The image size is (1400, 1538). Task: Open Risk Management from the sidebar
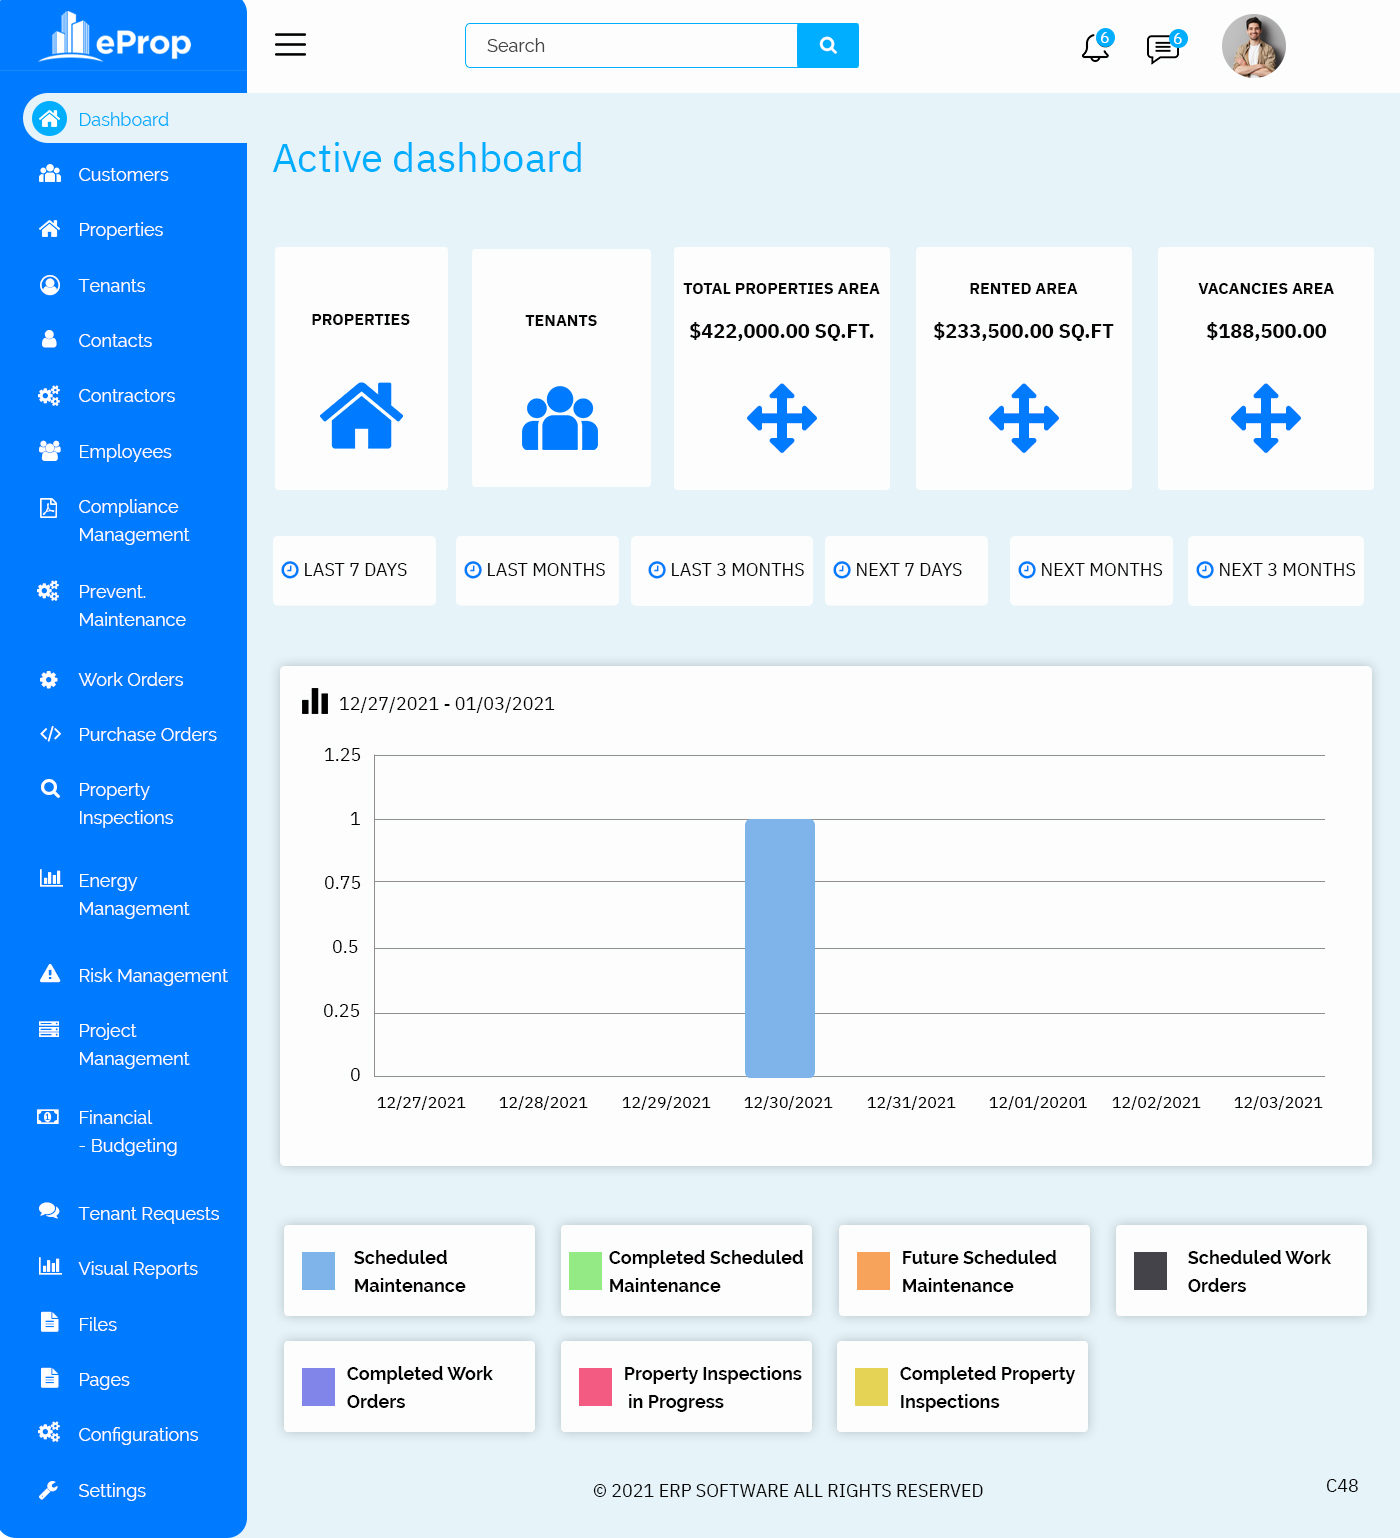tap(152, 976)
